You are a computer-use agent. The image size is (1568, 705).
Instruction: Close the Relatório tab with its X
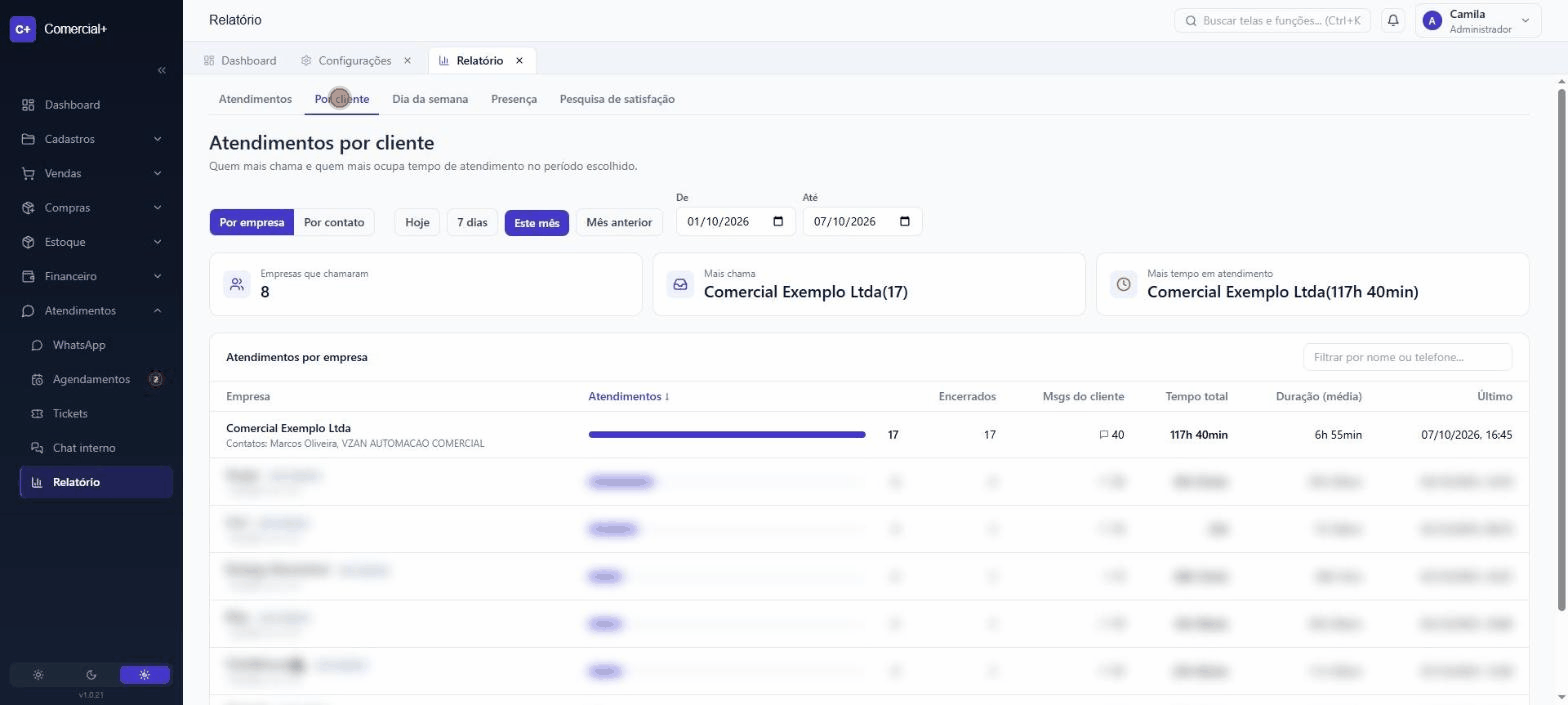(x=519, y=61)
